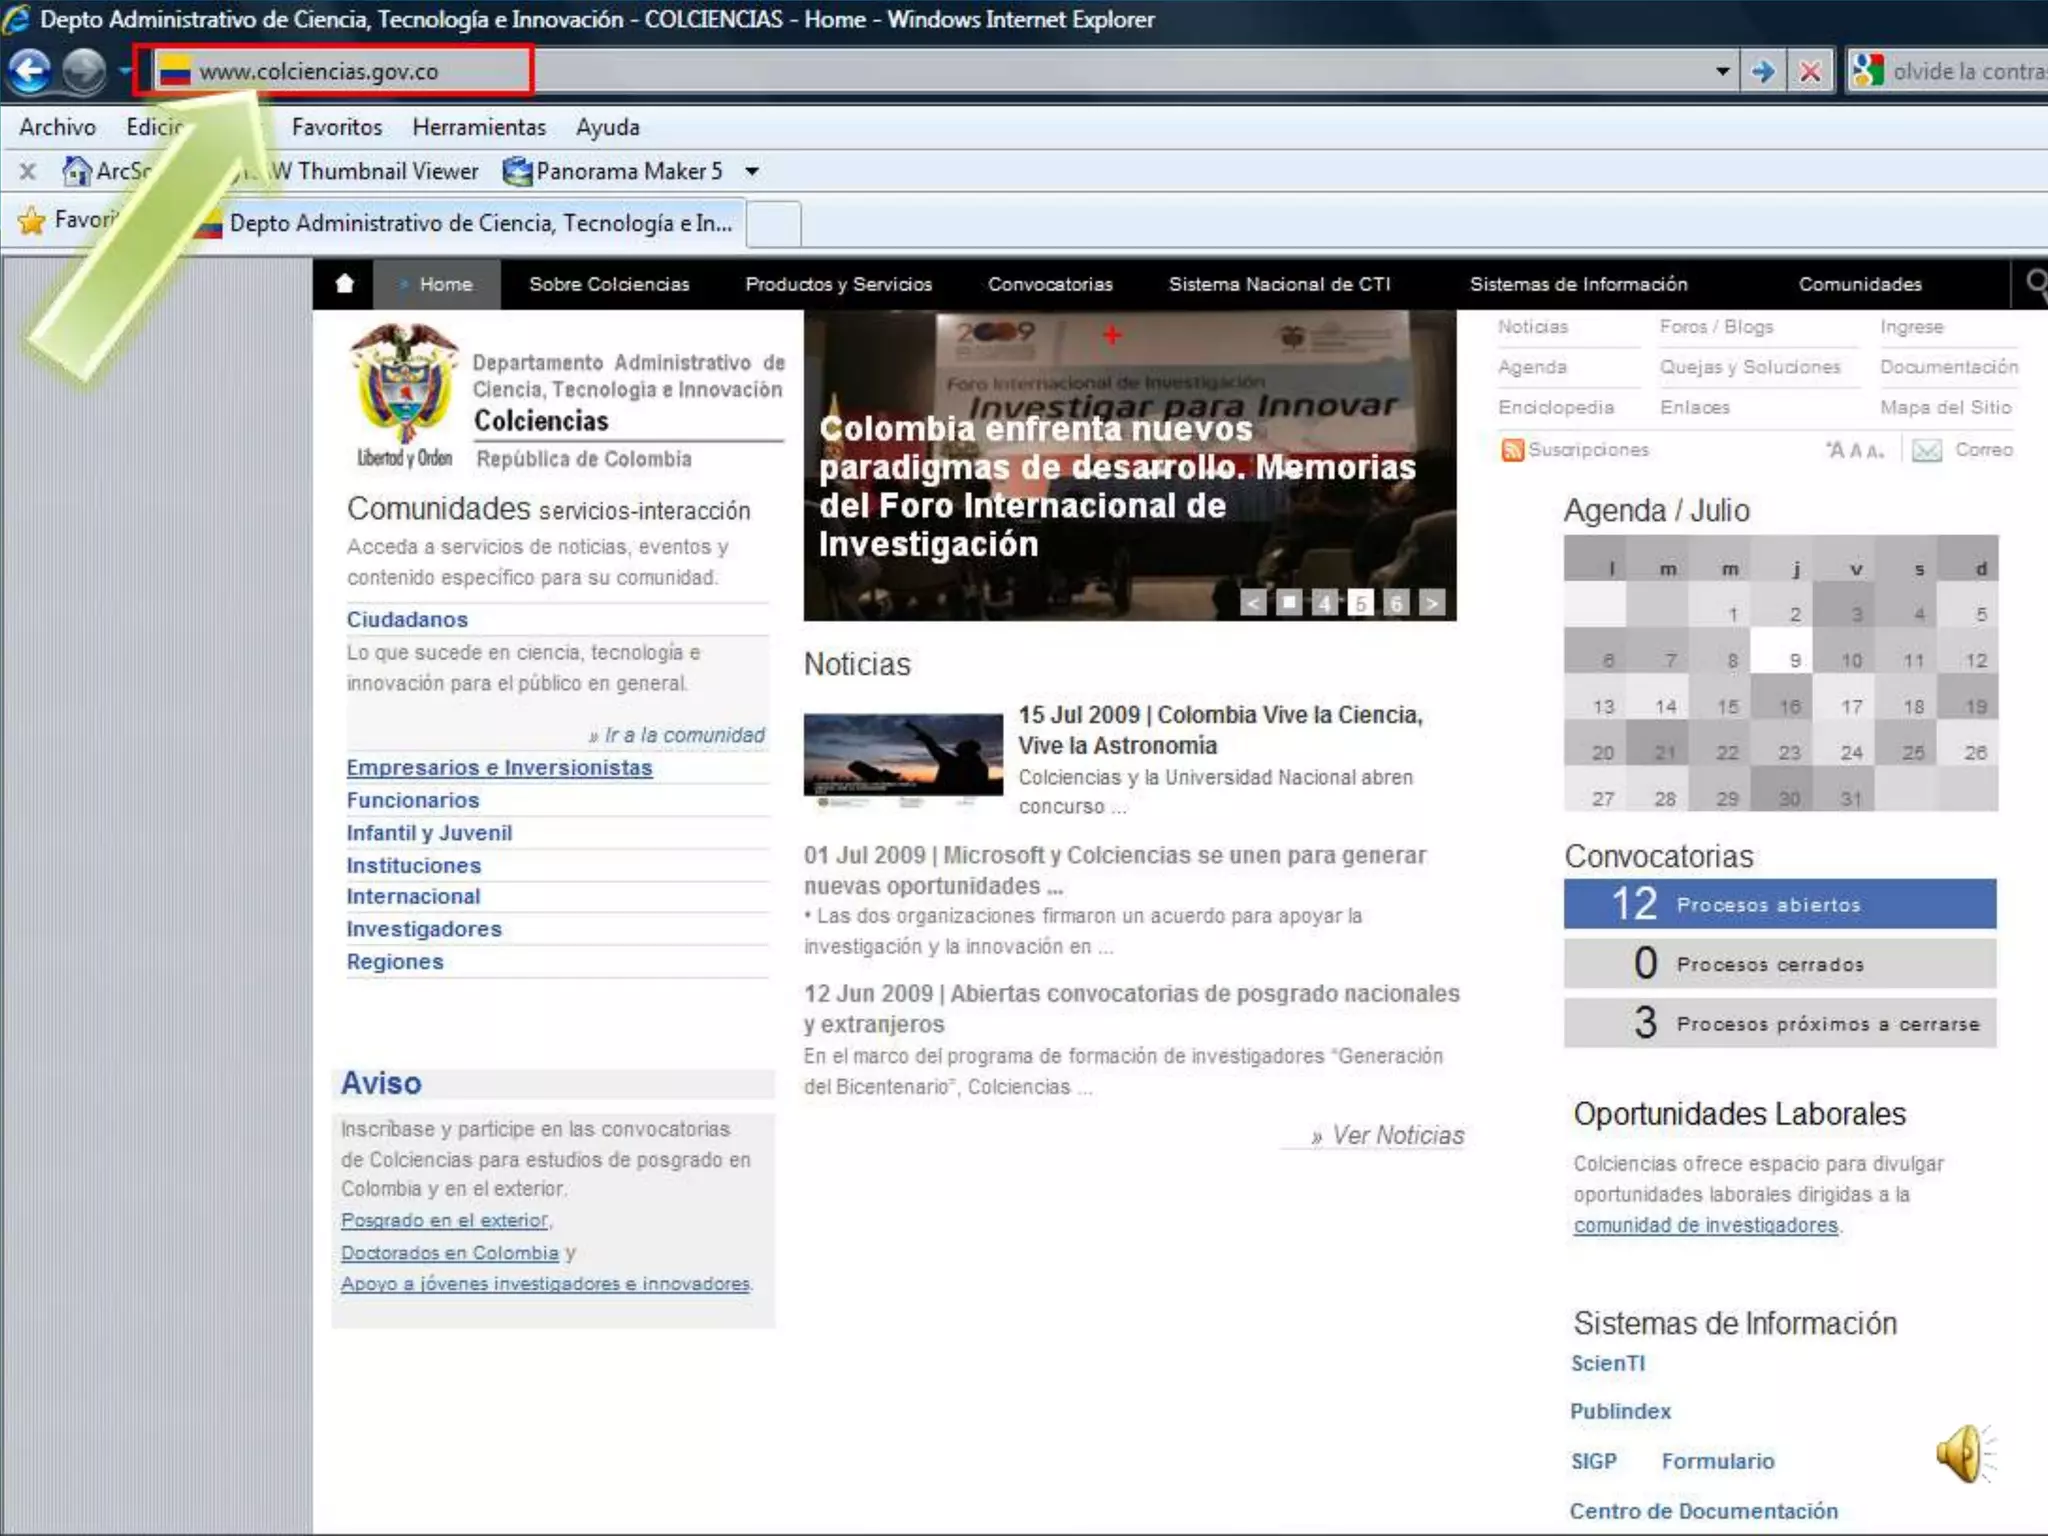Click the text size AAA control
Viewport: 2048px width, 1536px height.
point(1855,451)
